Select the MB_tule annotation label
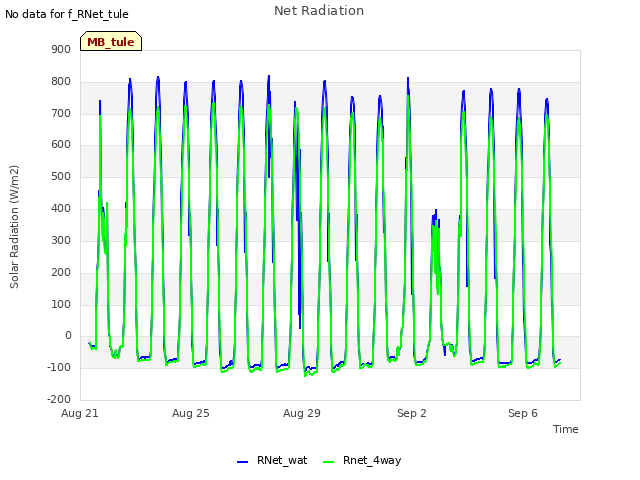Viewport: 640px width, 480px height. (x=111, y=42)
